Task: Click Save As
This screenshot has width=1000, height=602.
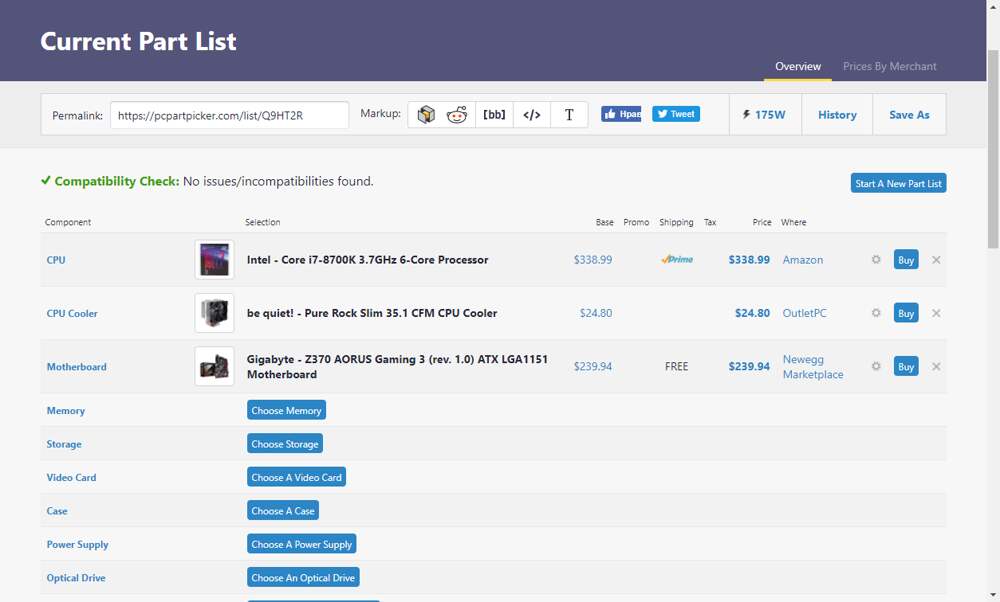Action: (x=909, y=115)
